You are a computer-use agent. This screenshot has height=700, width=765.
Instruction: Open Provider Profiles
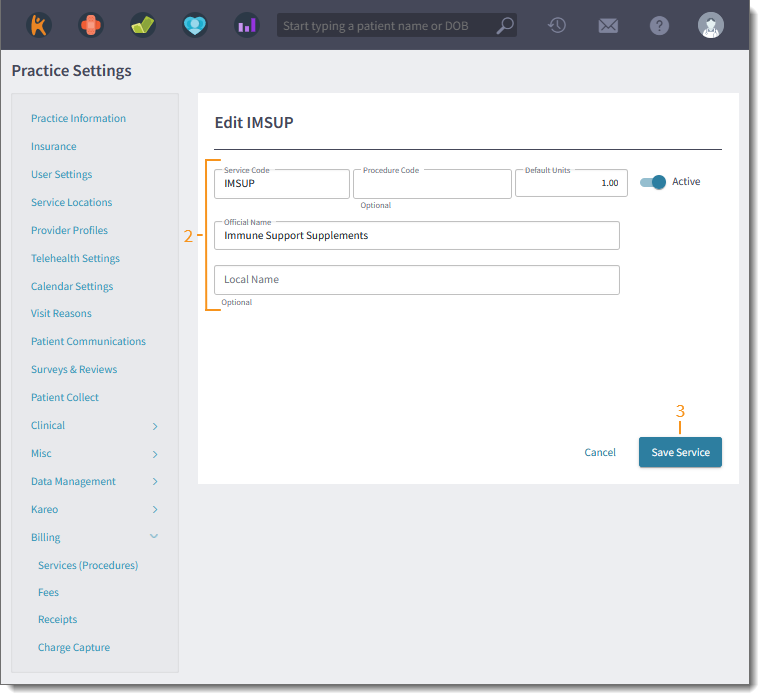pyautogui.click(x=69, y=230)
